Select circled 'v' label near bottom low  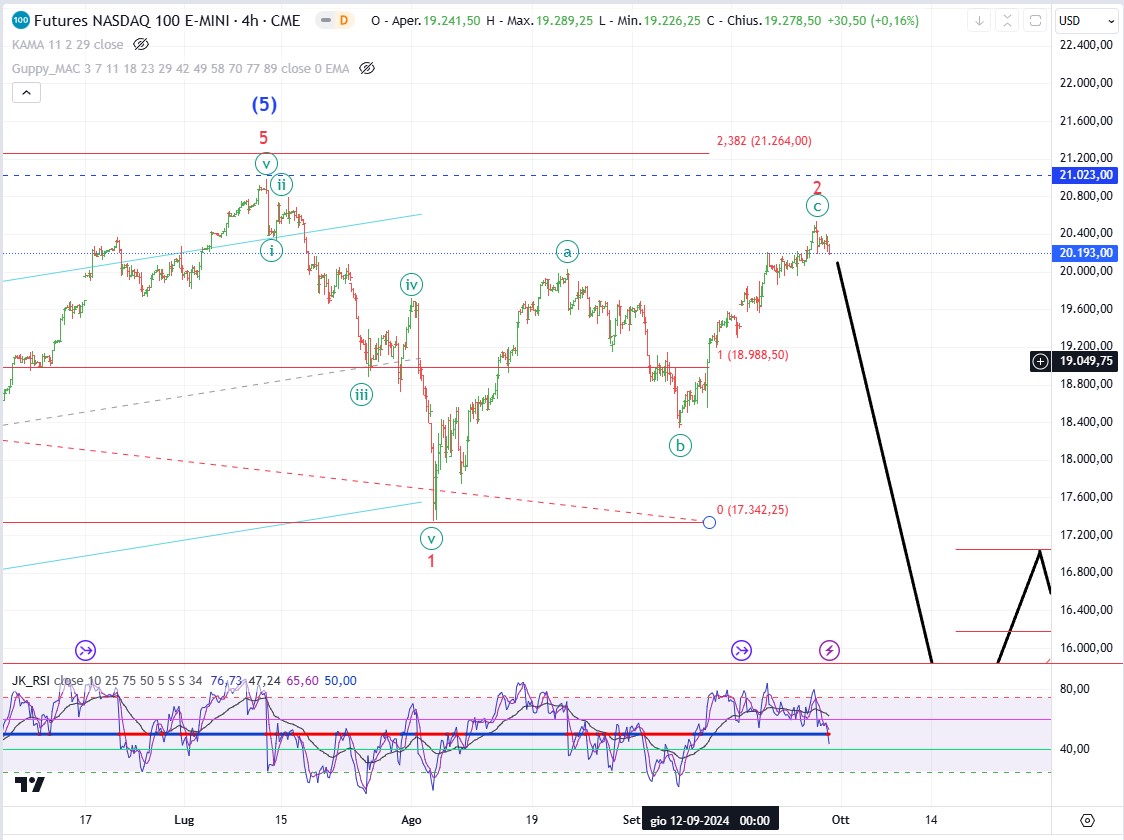tap(432, 538)
